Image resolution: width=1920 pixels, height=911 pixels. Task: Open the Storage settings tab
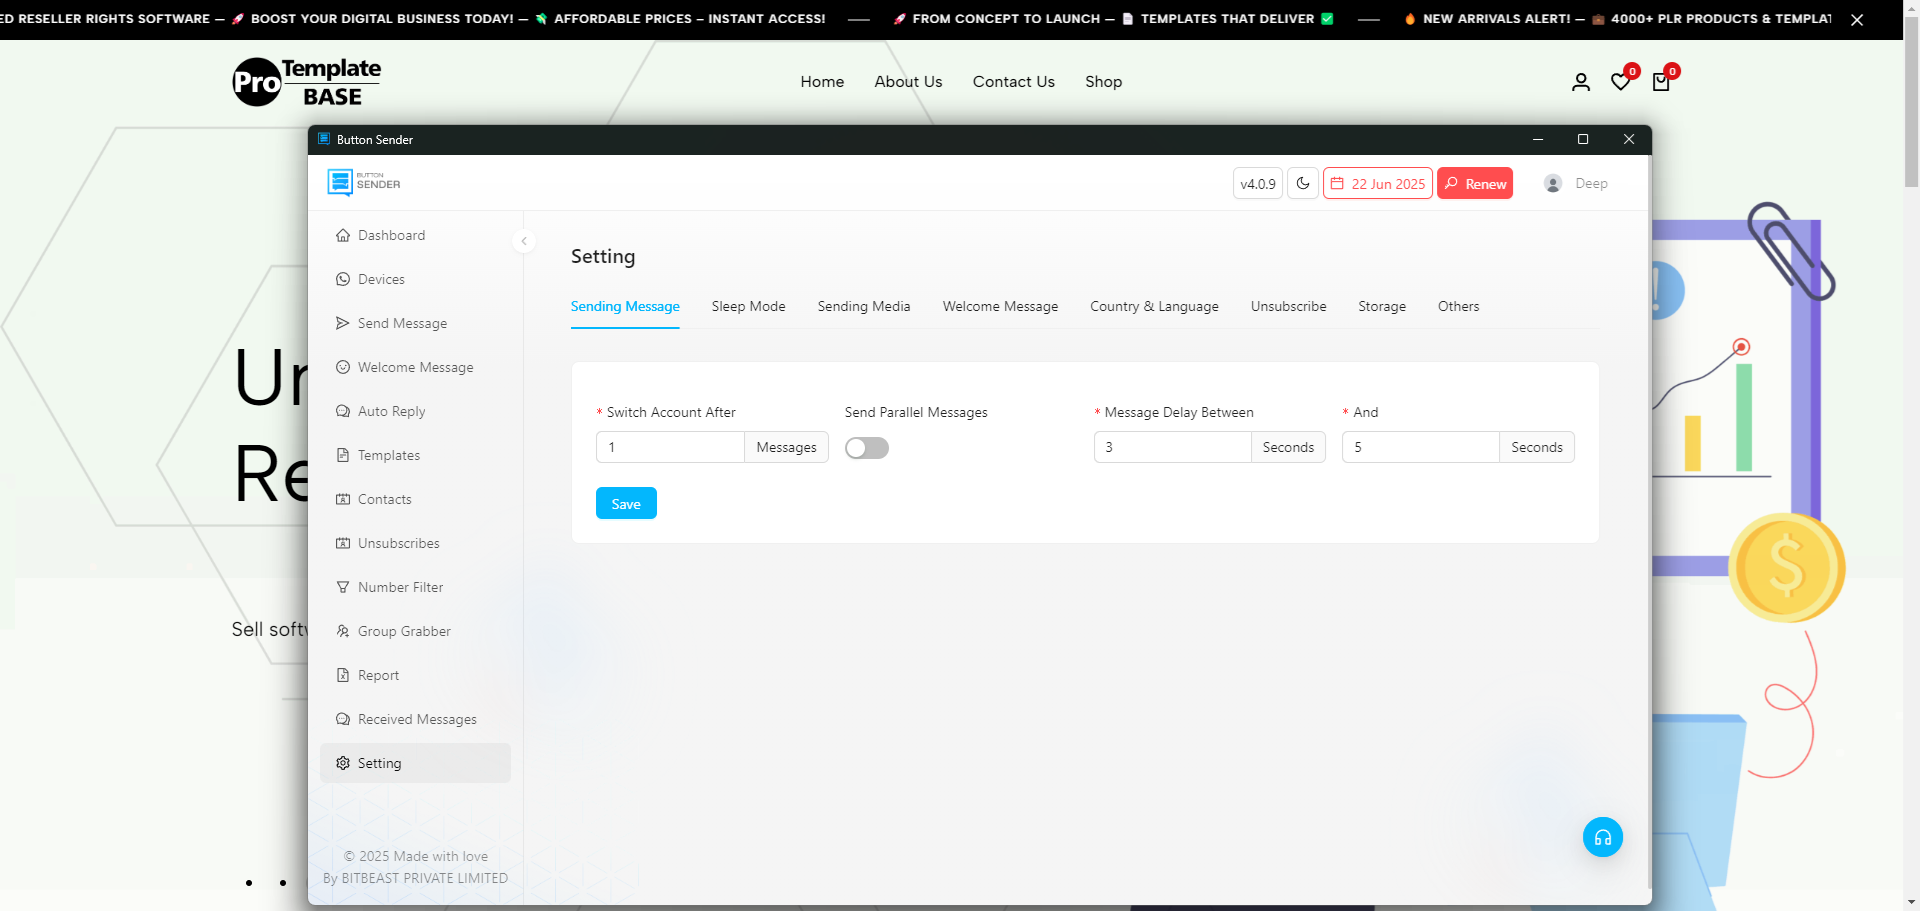pyautogui.click(x=1382, y=306)
